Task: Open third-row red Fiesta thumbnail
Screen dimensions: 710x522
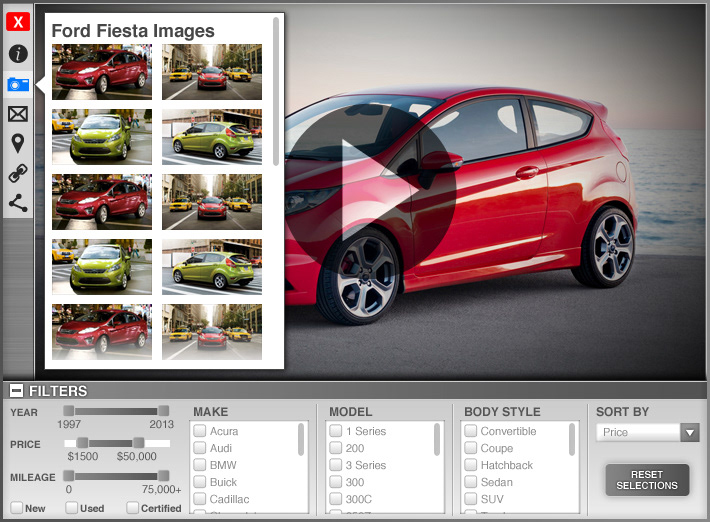Action: [102, 202]
